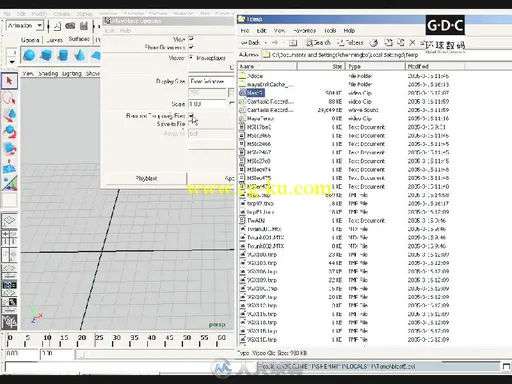Open the Folders view in Explorer toolbar
The width and height of the screenshot is (512, 384).
coord(350,43)
